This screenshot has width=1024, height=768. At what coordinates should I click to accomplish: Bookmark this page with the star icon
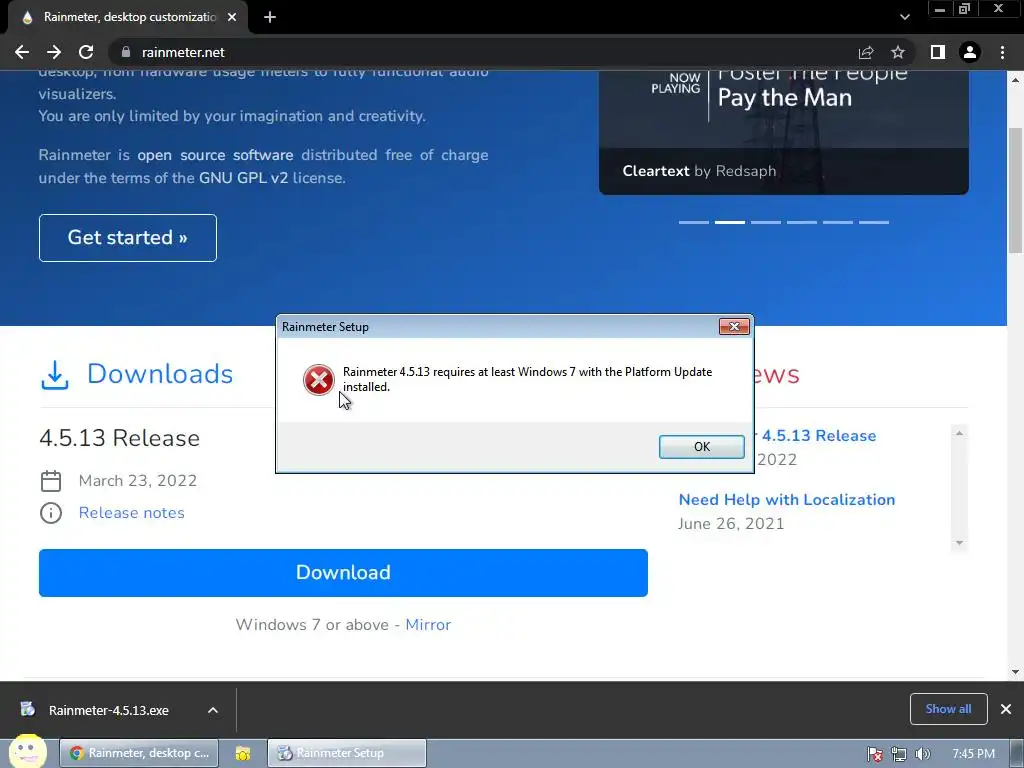point(898,52)
